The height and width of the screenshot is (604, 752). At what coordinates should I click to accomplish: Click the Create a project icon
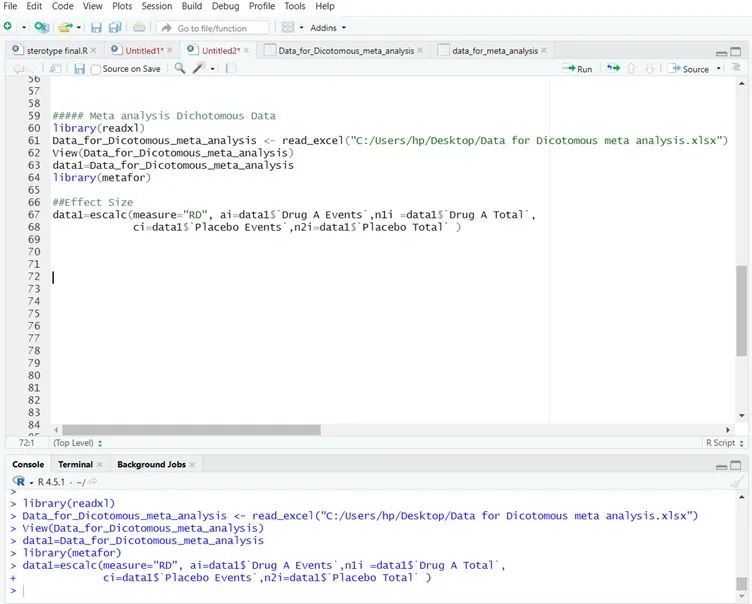[x=42, y=27]
